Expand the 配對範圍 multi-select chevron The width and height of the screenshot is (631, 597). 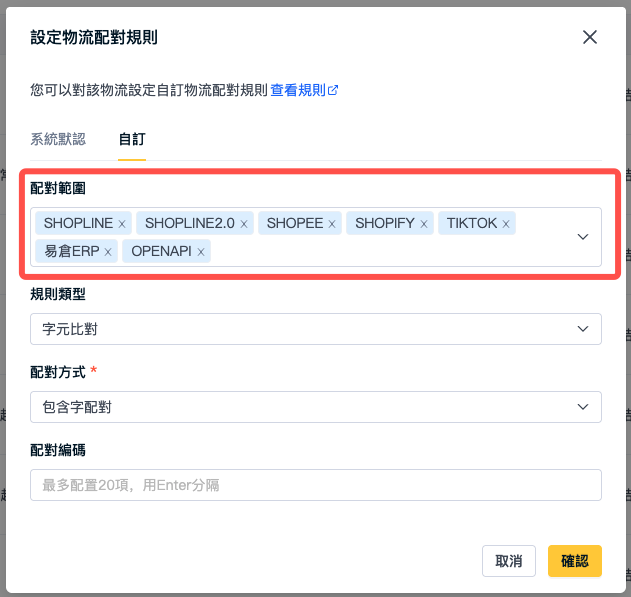click(x=583, y=237)
